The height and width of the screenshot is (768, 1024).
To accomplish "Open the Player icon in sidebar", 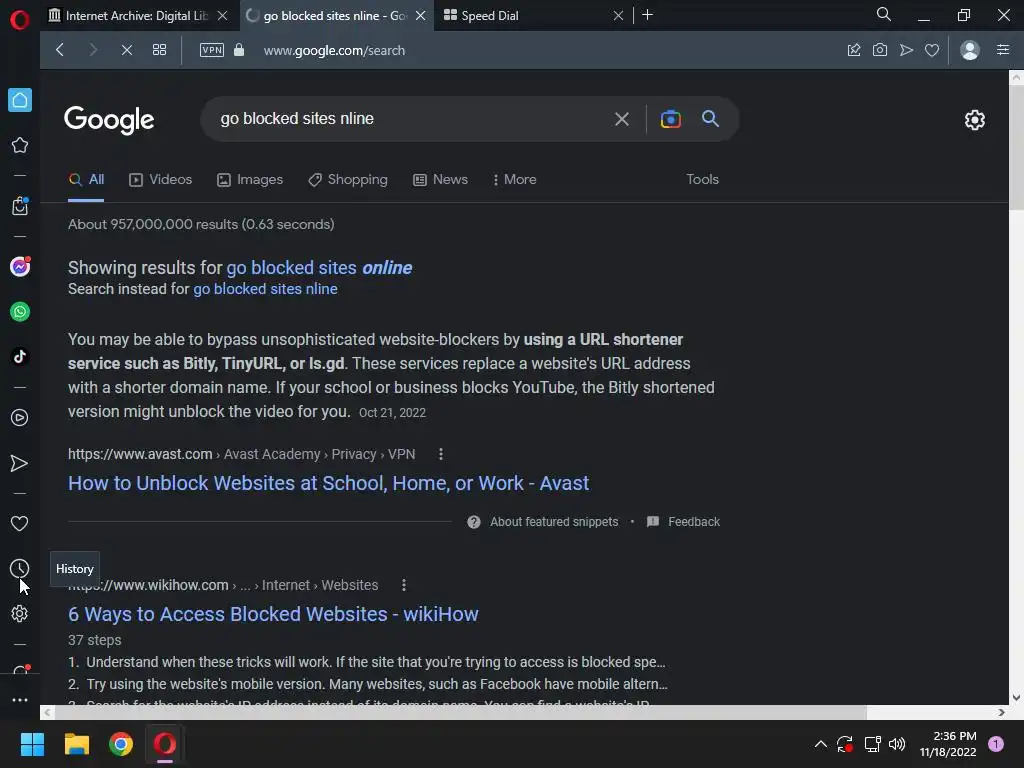I will 20,418.
